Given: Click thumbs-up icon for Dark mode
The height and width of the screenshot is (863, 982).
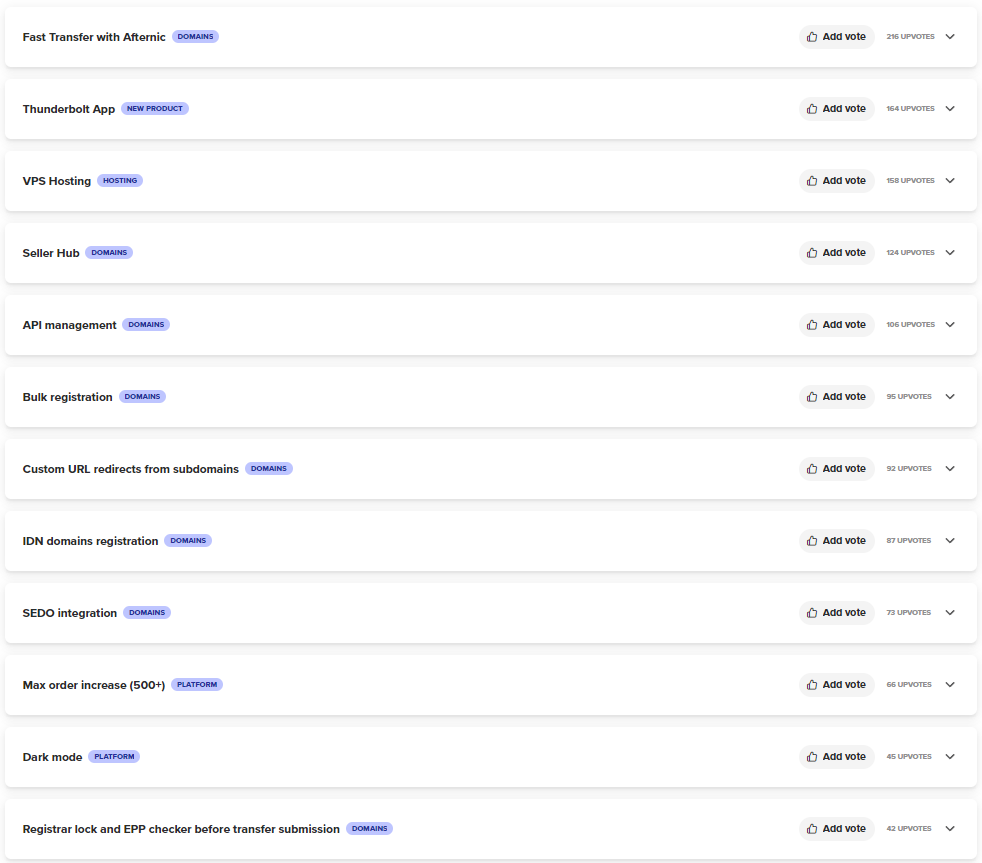Looking at the screenshot, I should click(812, 757).
